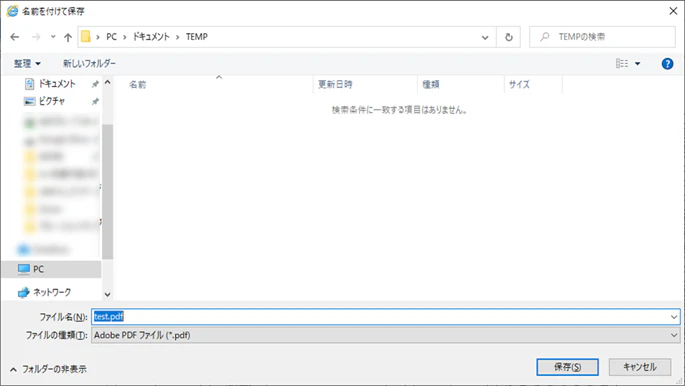Select ネットワーク in the navigation pane
This screenshot has height=386, width=685.
coord(52,292)
